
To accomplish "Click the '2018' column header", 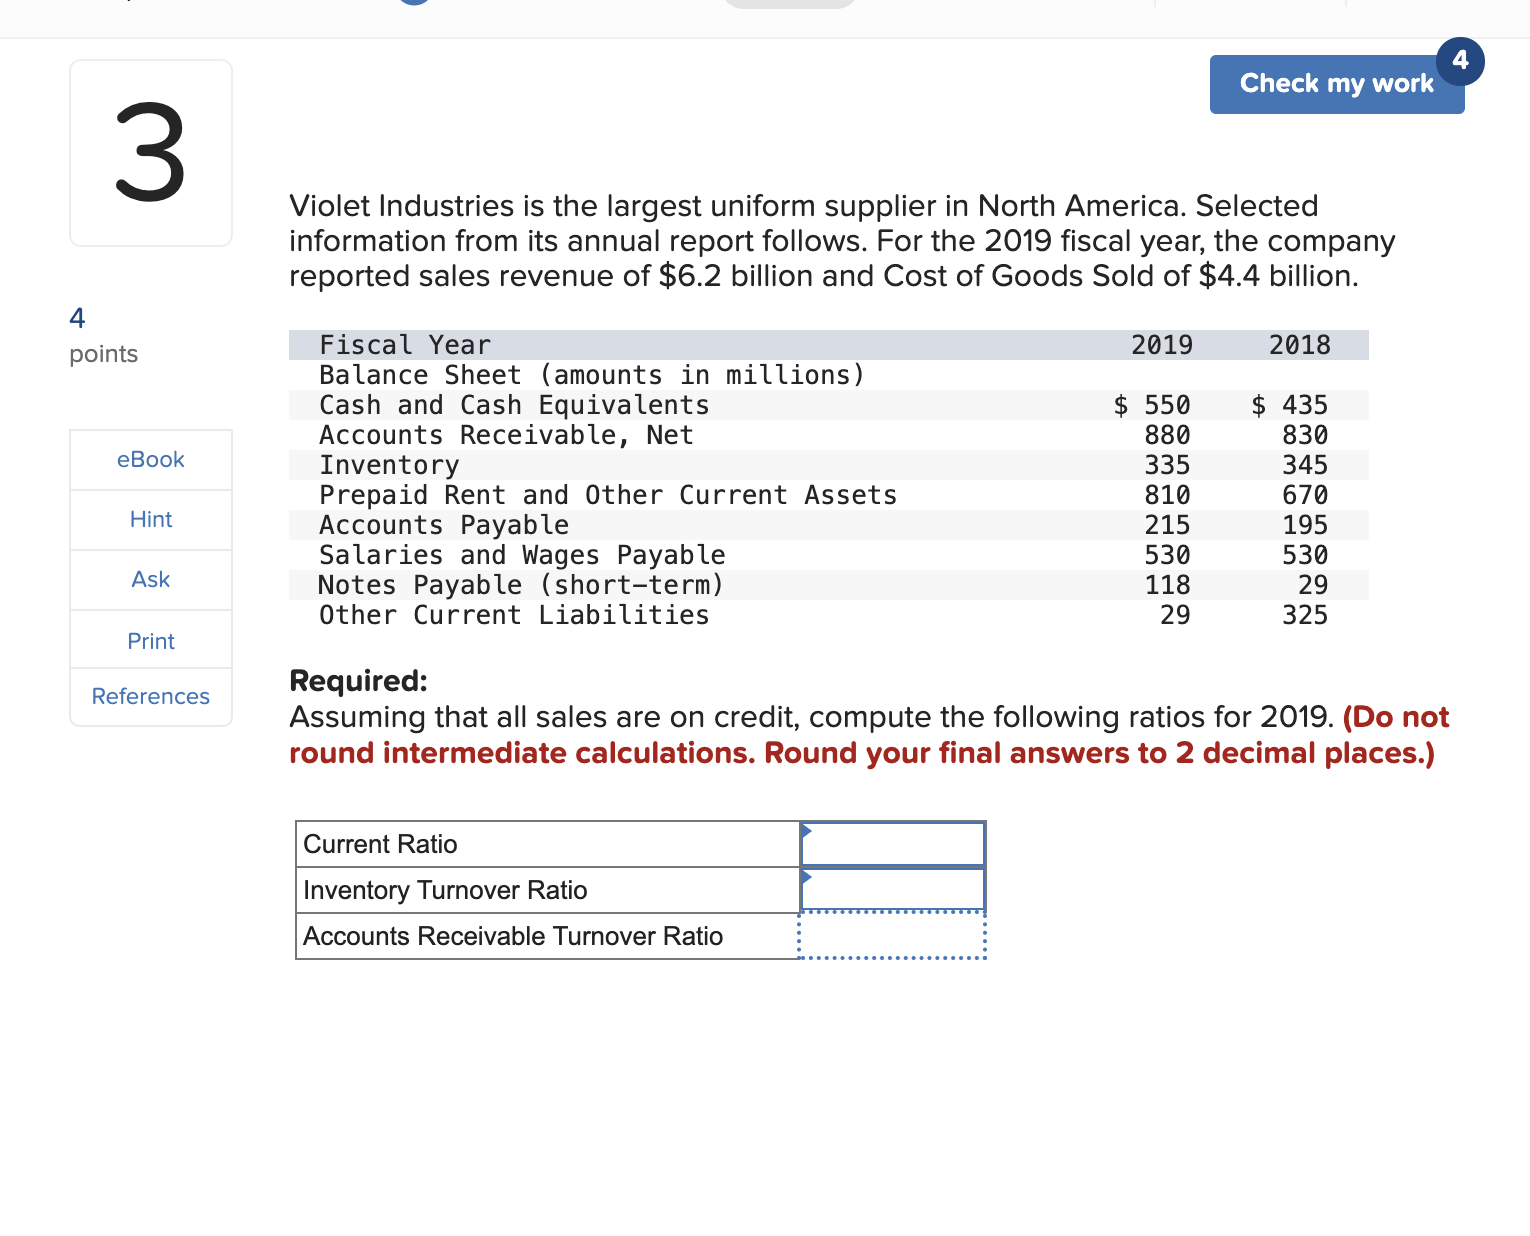I will [1299, 345].
